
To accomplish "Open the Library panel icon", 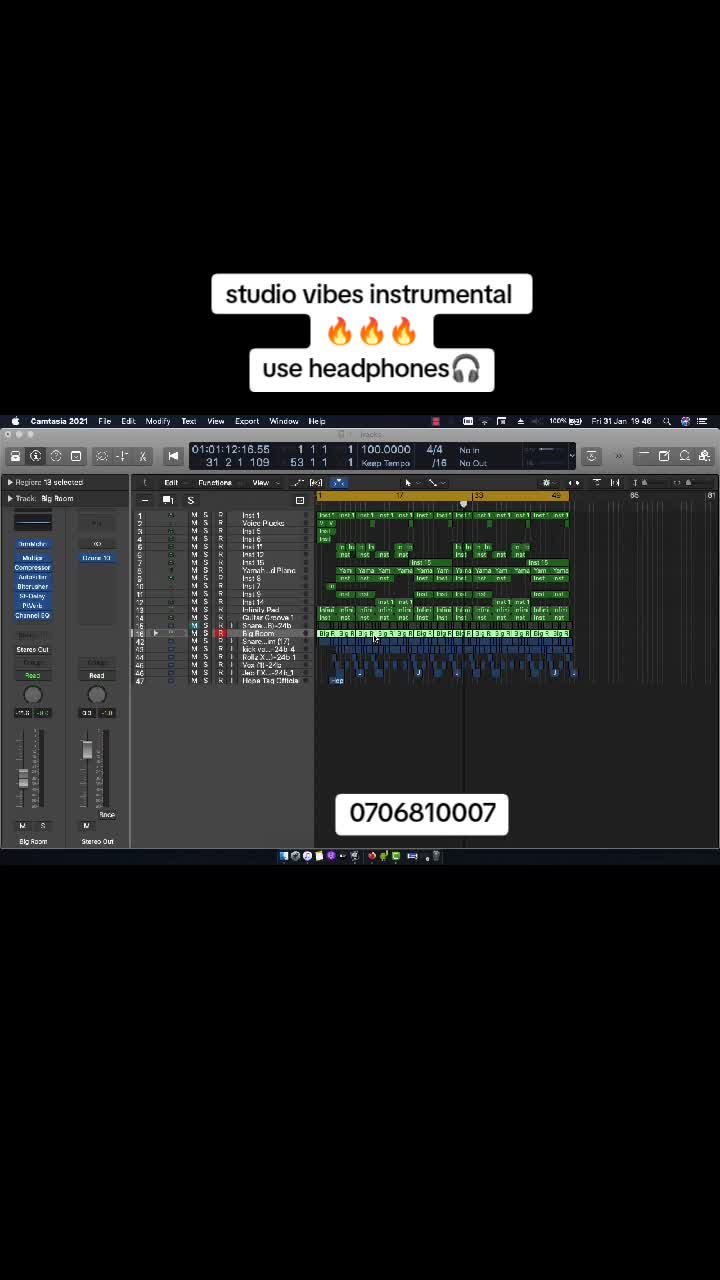I will pos(16,456).
